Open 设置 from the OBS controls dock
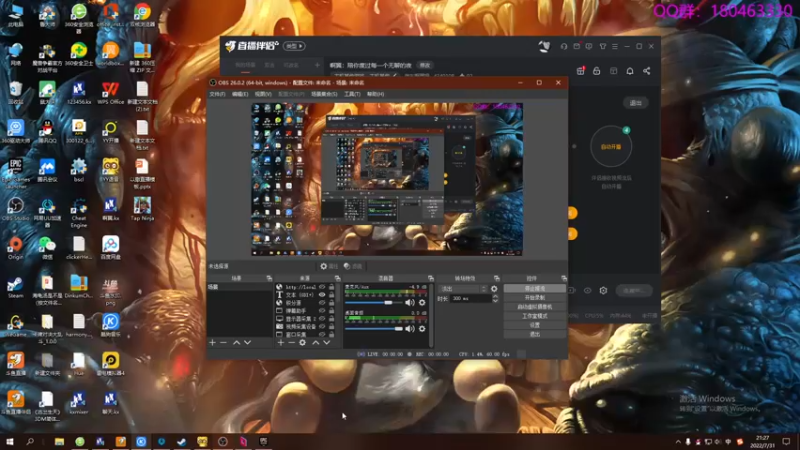 pos(535,325)
